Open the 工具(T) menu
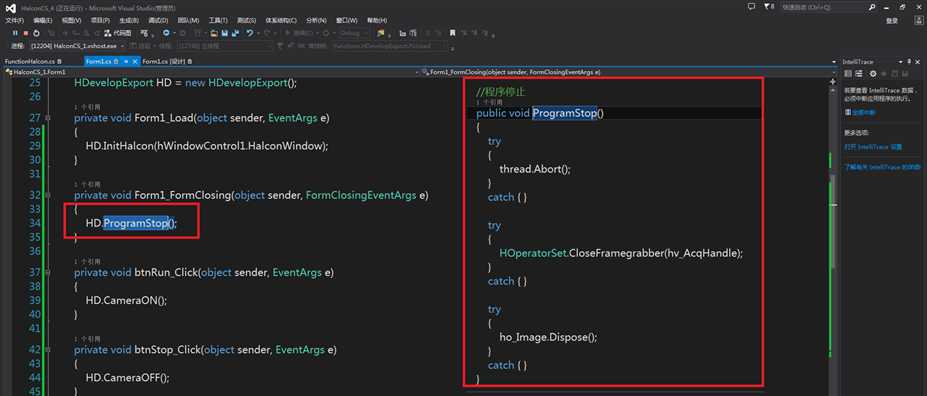 click(218, 20)
